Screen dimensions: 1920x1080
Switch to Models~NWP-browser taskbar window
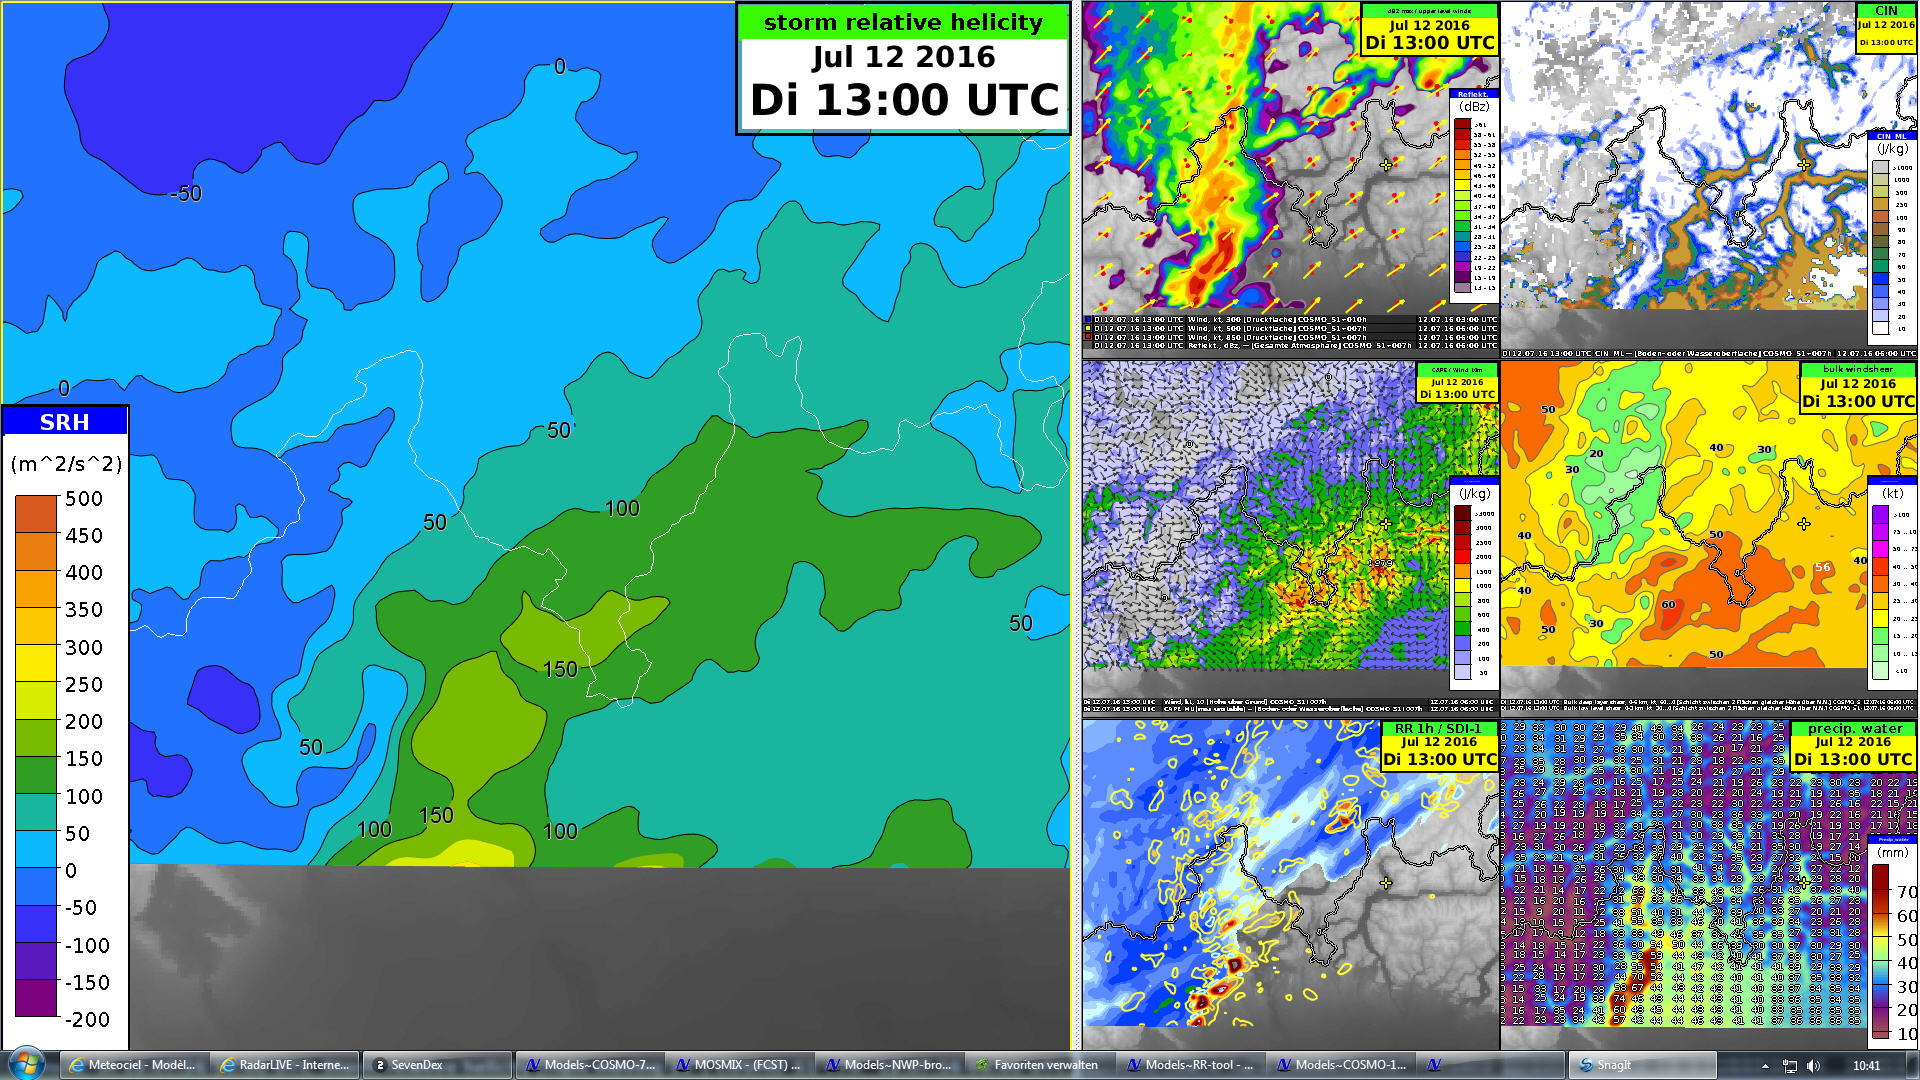pyautogui.click(x=889, y=1065)
